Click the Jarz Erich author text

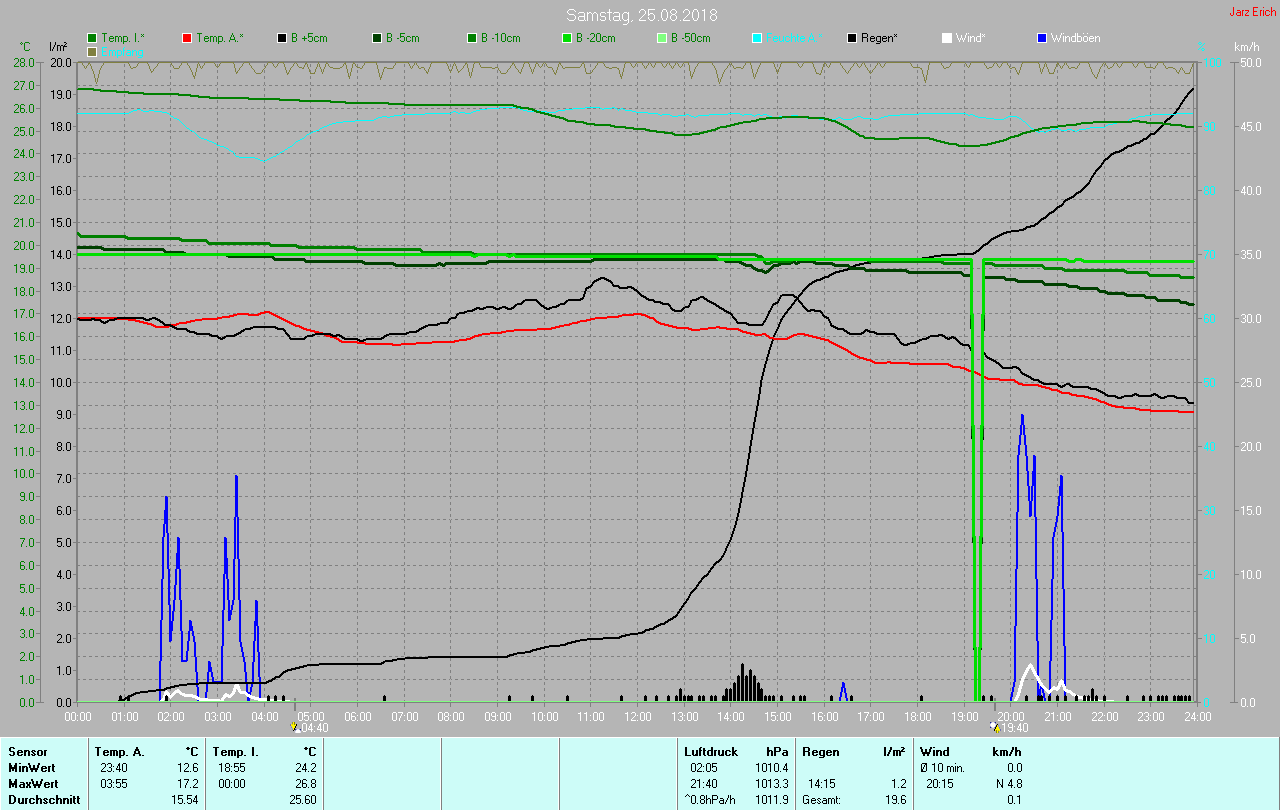tap(1252, 12)
